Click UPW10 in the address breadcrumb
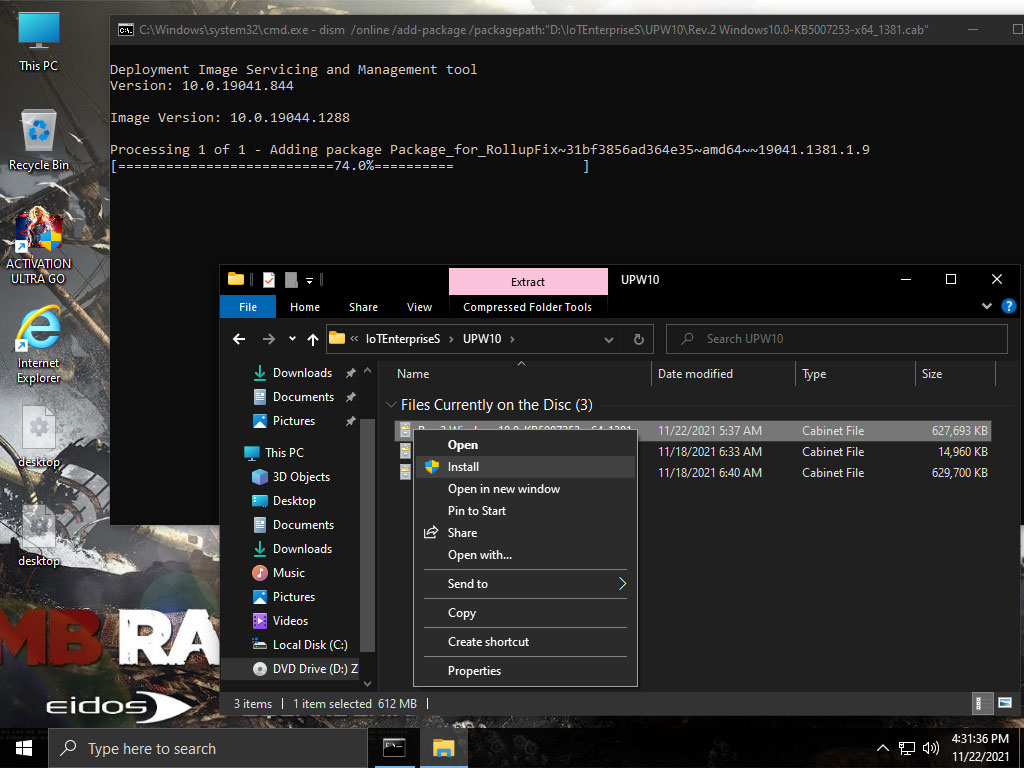 (x=482, y=339)
